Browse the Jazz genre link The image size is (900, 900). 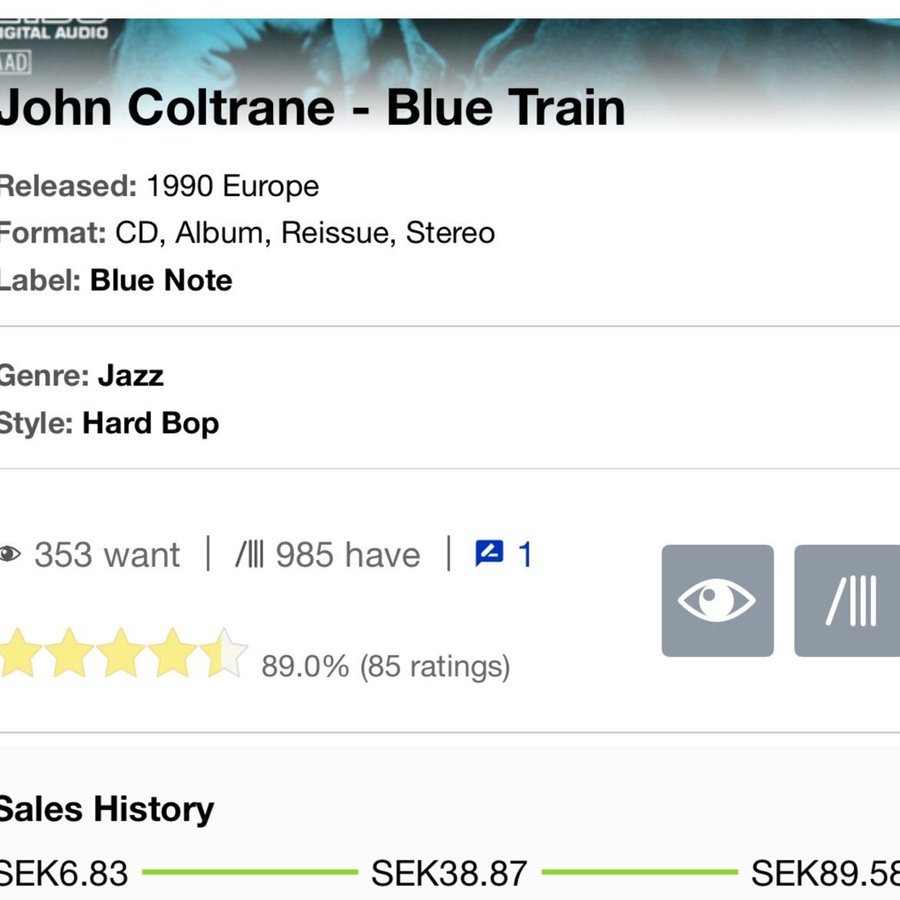[131, 376]
